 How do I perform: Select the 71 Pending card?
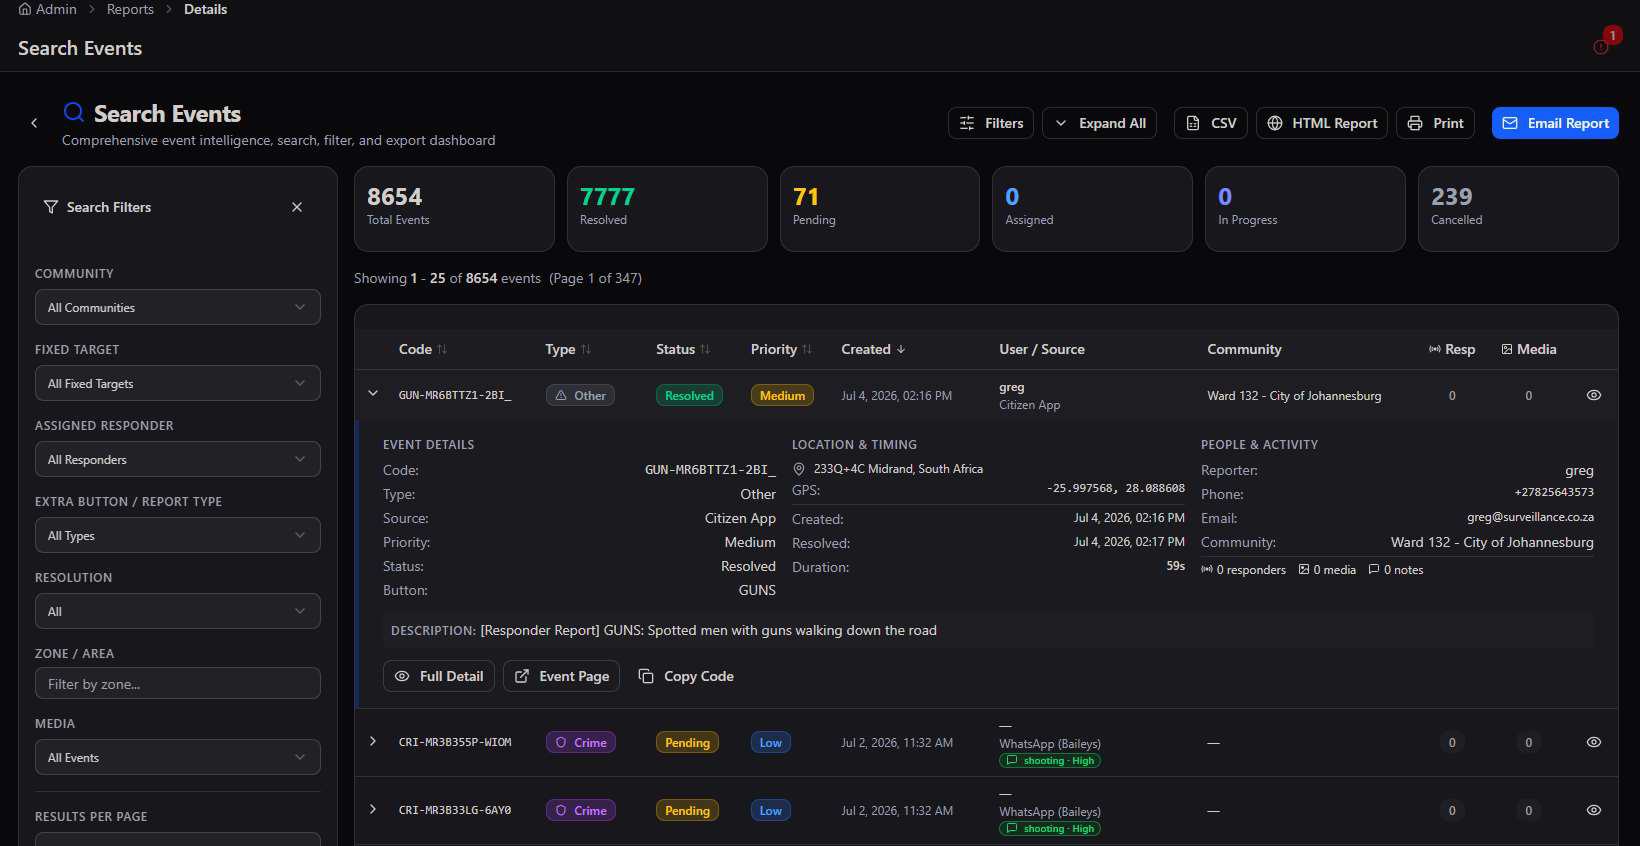(879, 208)
